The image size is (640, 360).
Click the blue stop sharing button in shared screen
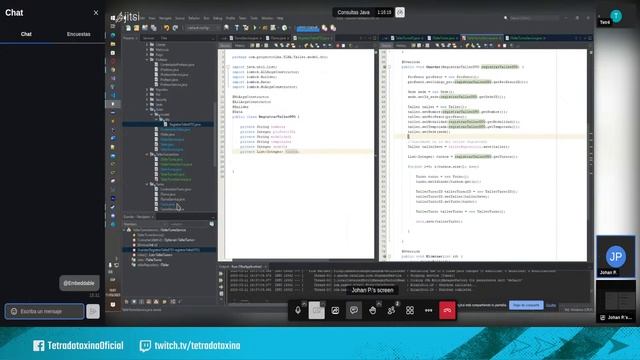pos(526,305)
